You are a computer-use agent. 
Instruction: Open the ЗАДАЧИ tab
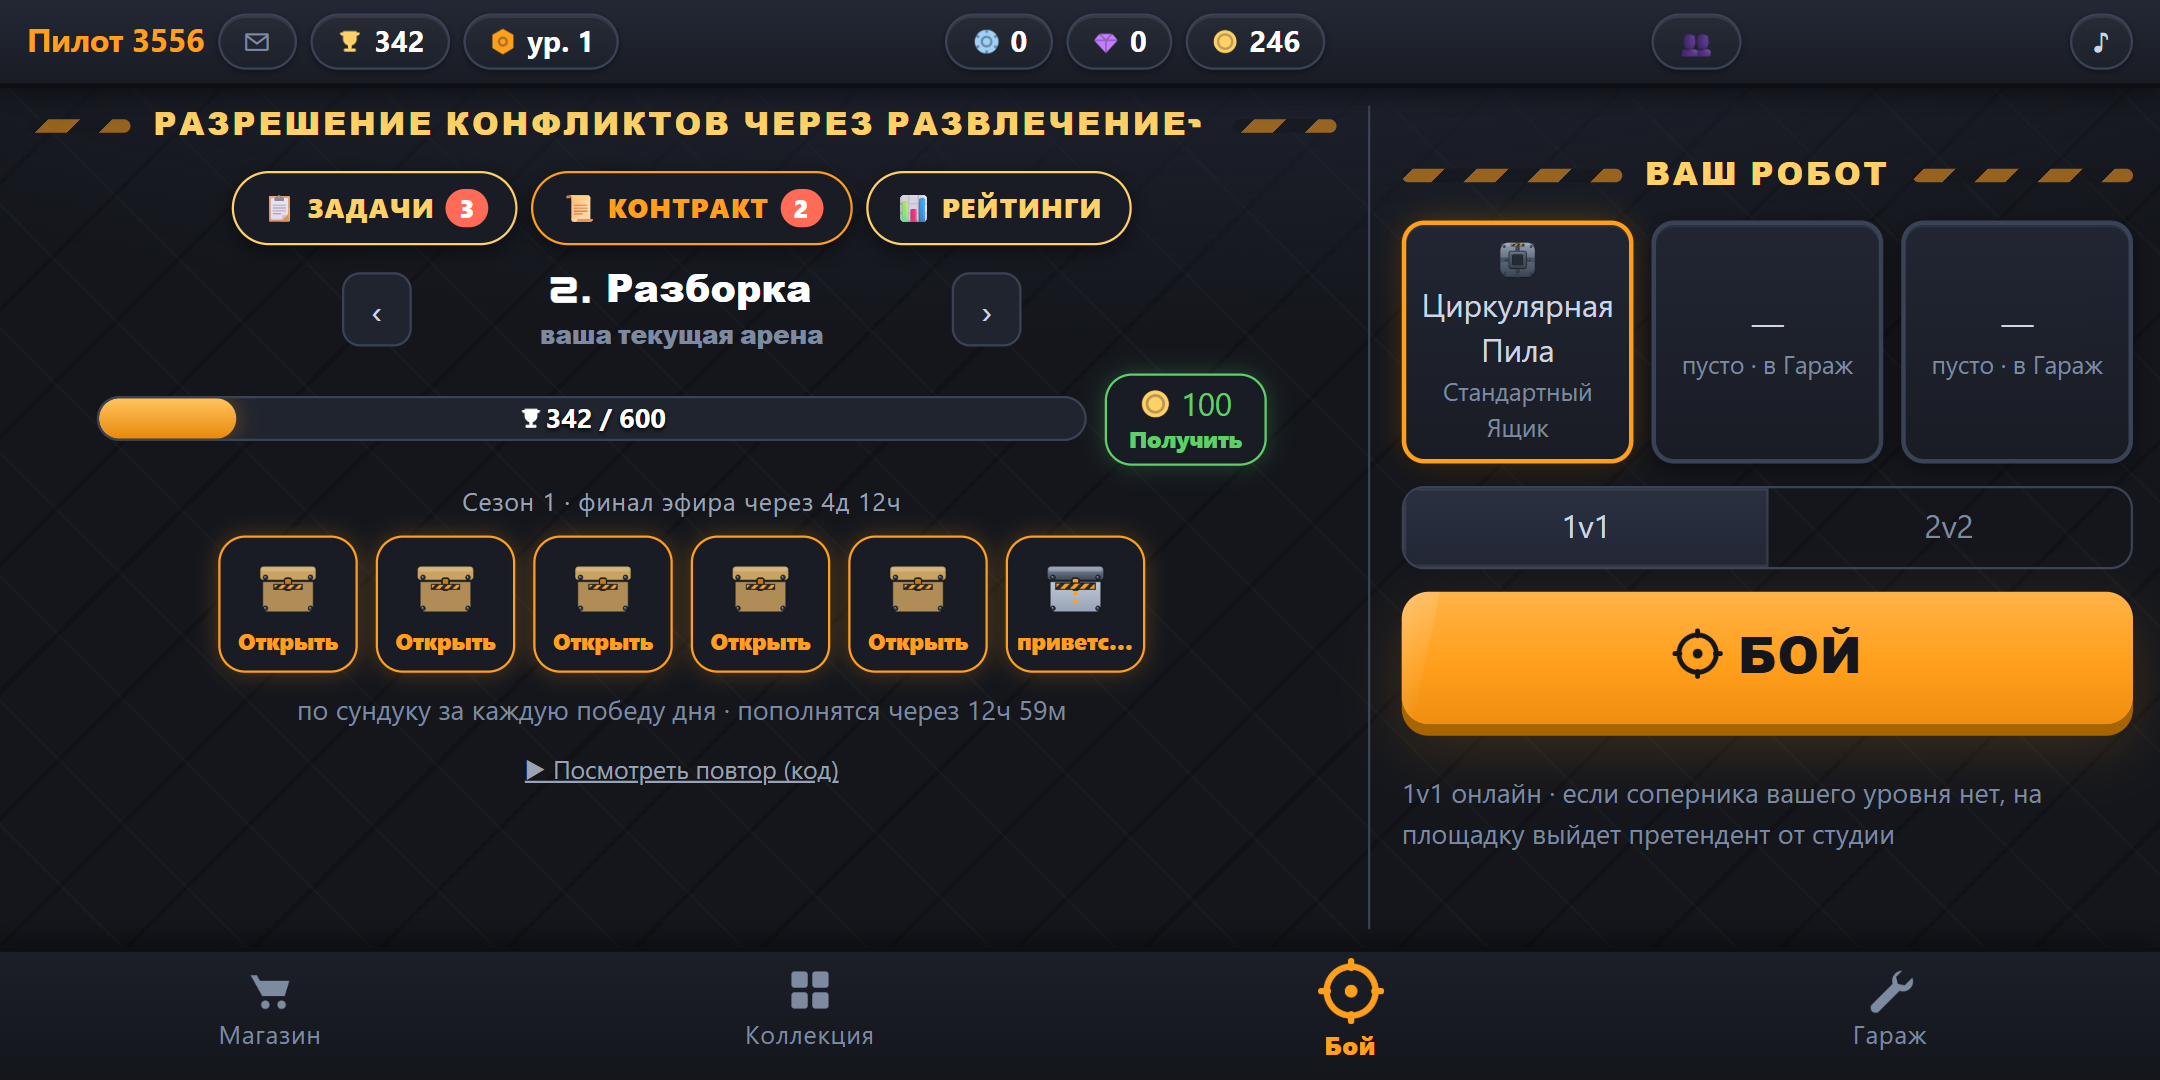374,208
